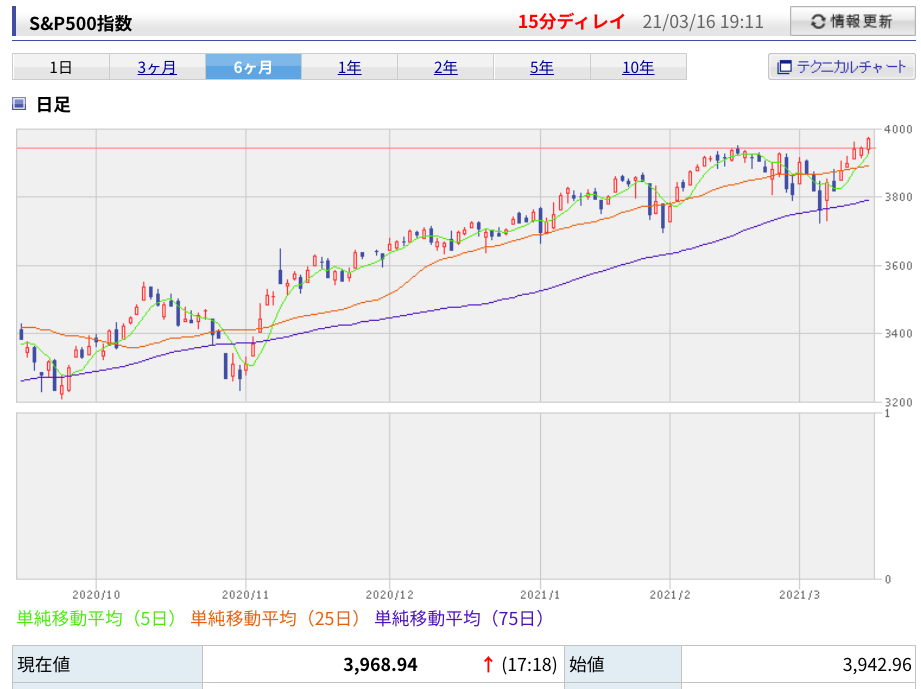Screen dimensions: 921x689
Task: Click the blue square icon next to 日足
Action: (x=19, y=104)
